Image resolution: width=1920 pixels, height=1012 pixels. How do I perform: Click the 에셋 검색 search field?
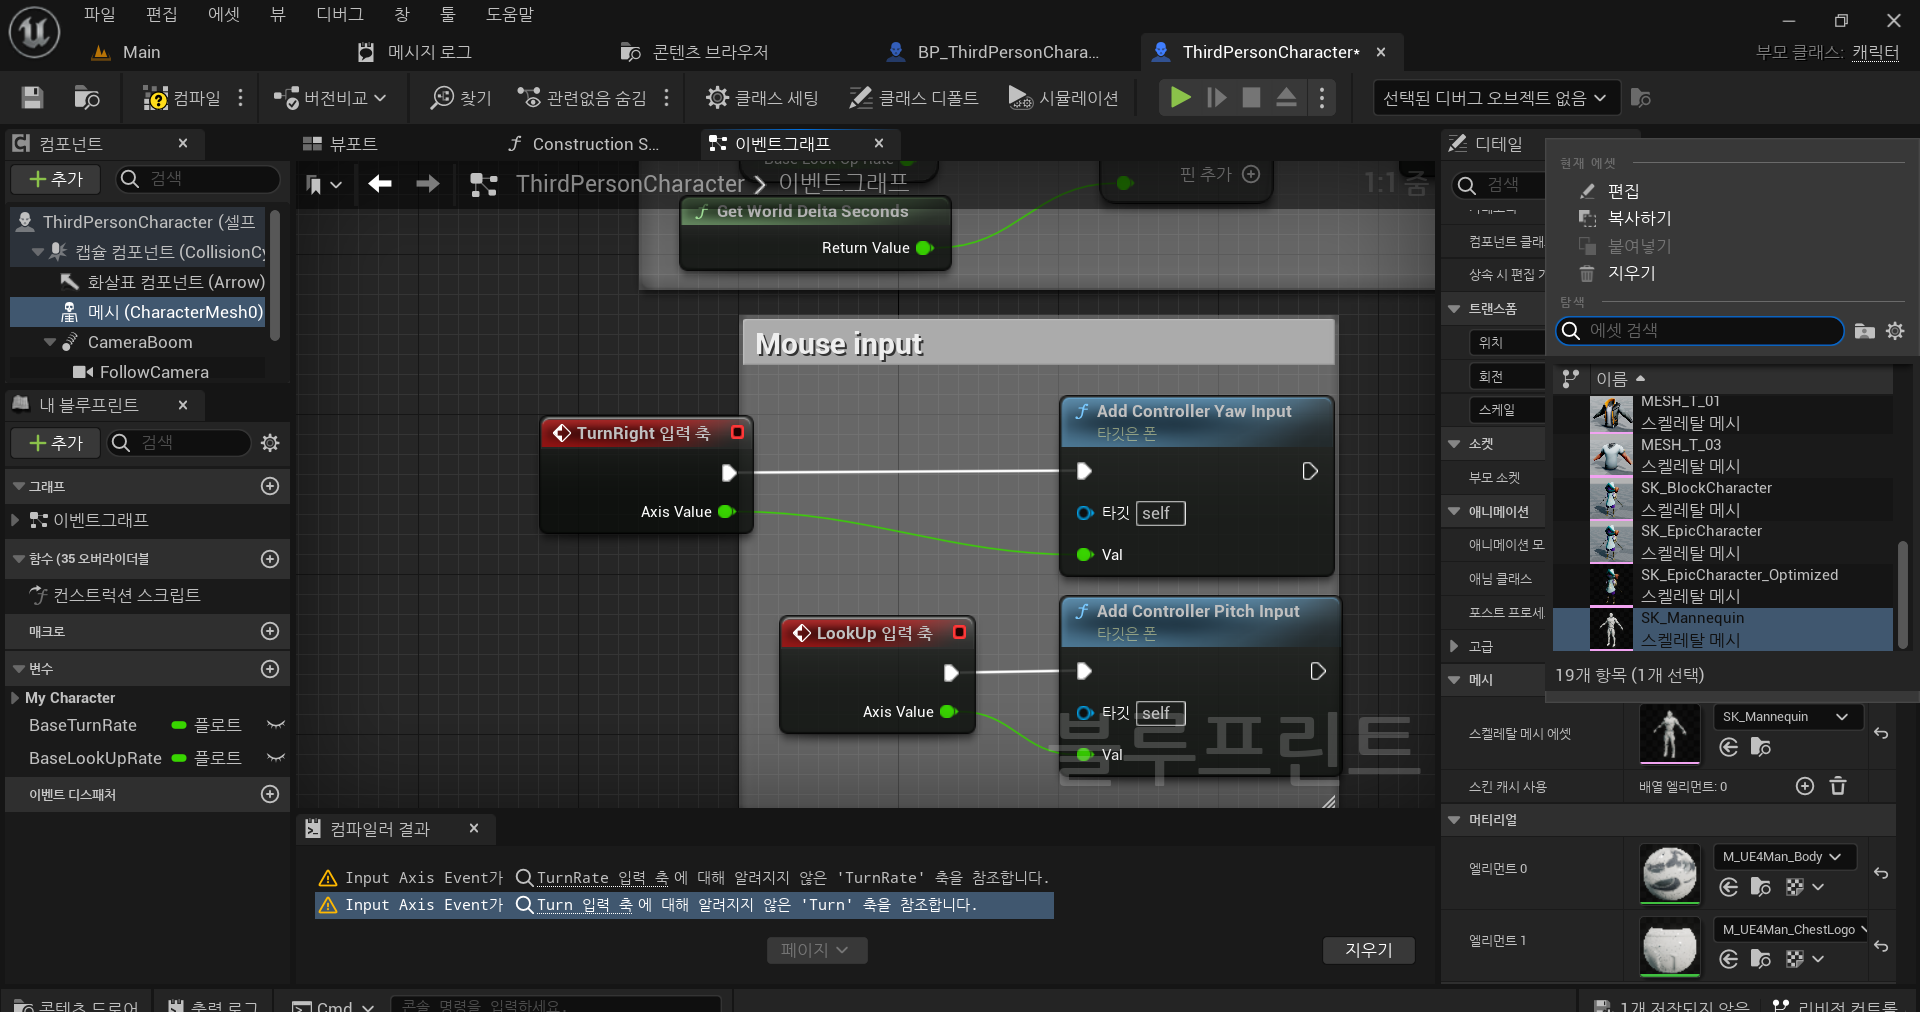pos(1700,331)
